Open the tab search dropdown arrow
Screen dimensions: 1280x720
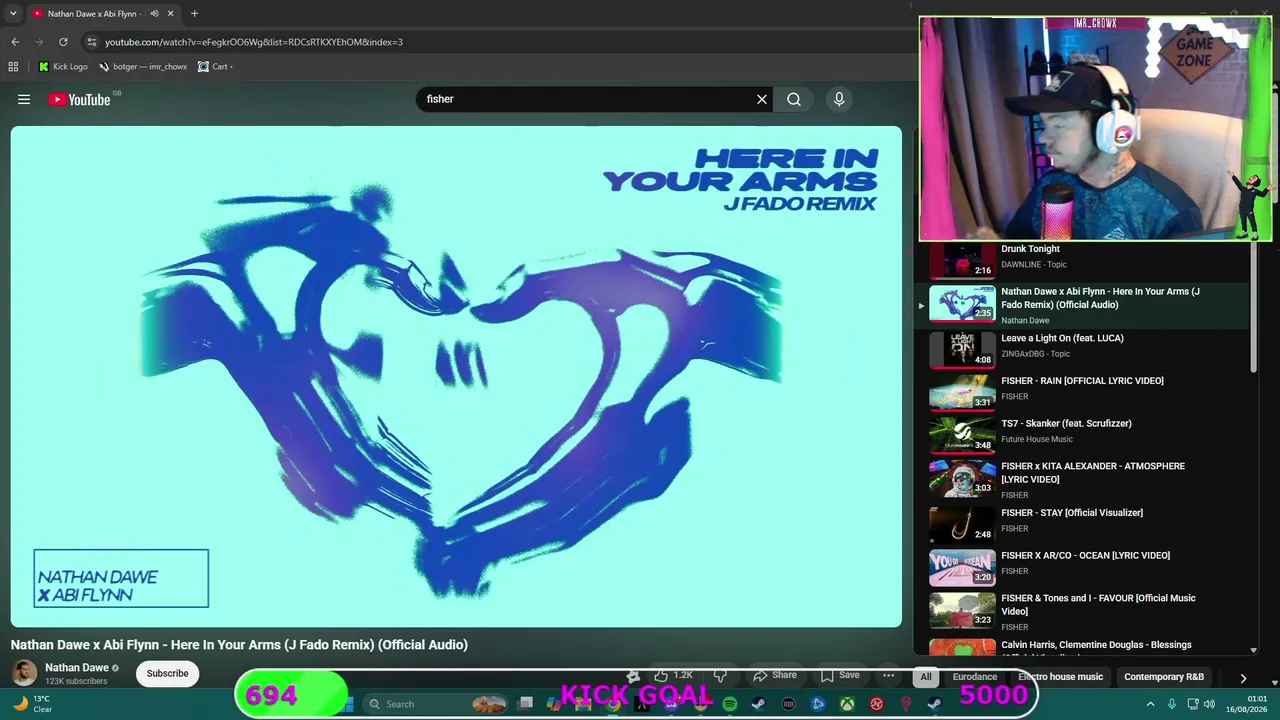(13, 14)
